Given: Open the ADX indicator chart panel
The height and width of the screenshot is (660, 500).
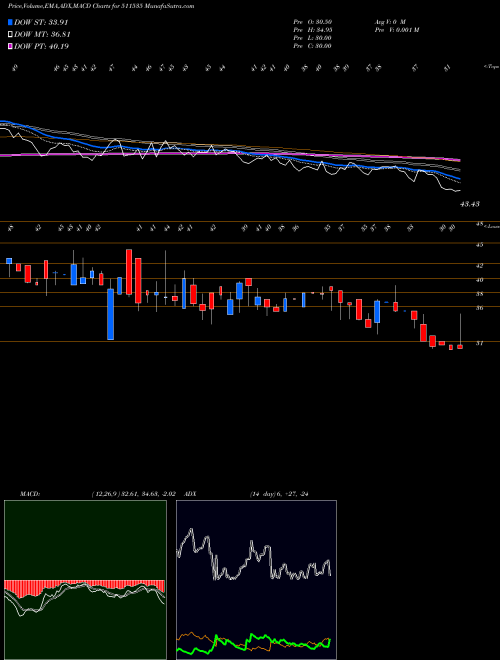Looking at the screenshot, I should click(x=256, y=580).
